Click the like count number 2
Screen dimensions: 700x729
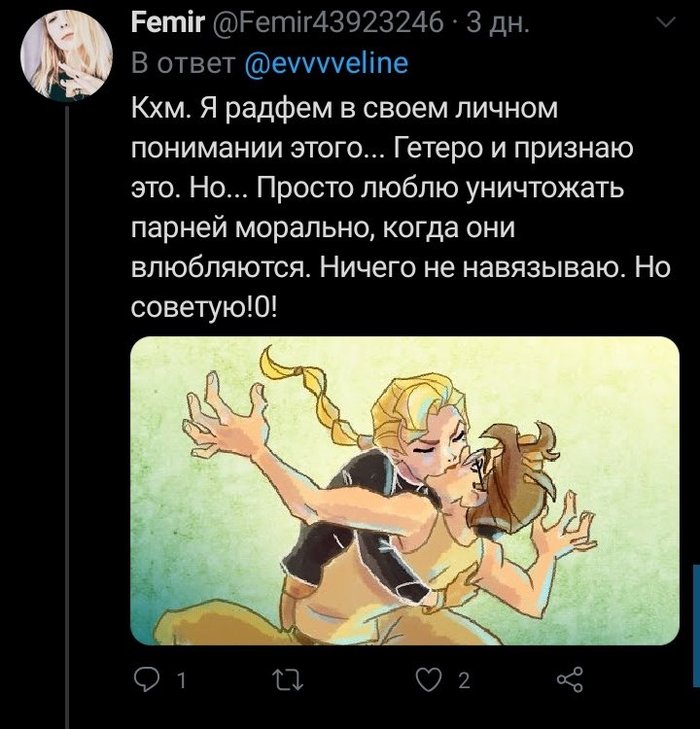click(x=464, y=682)
